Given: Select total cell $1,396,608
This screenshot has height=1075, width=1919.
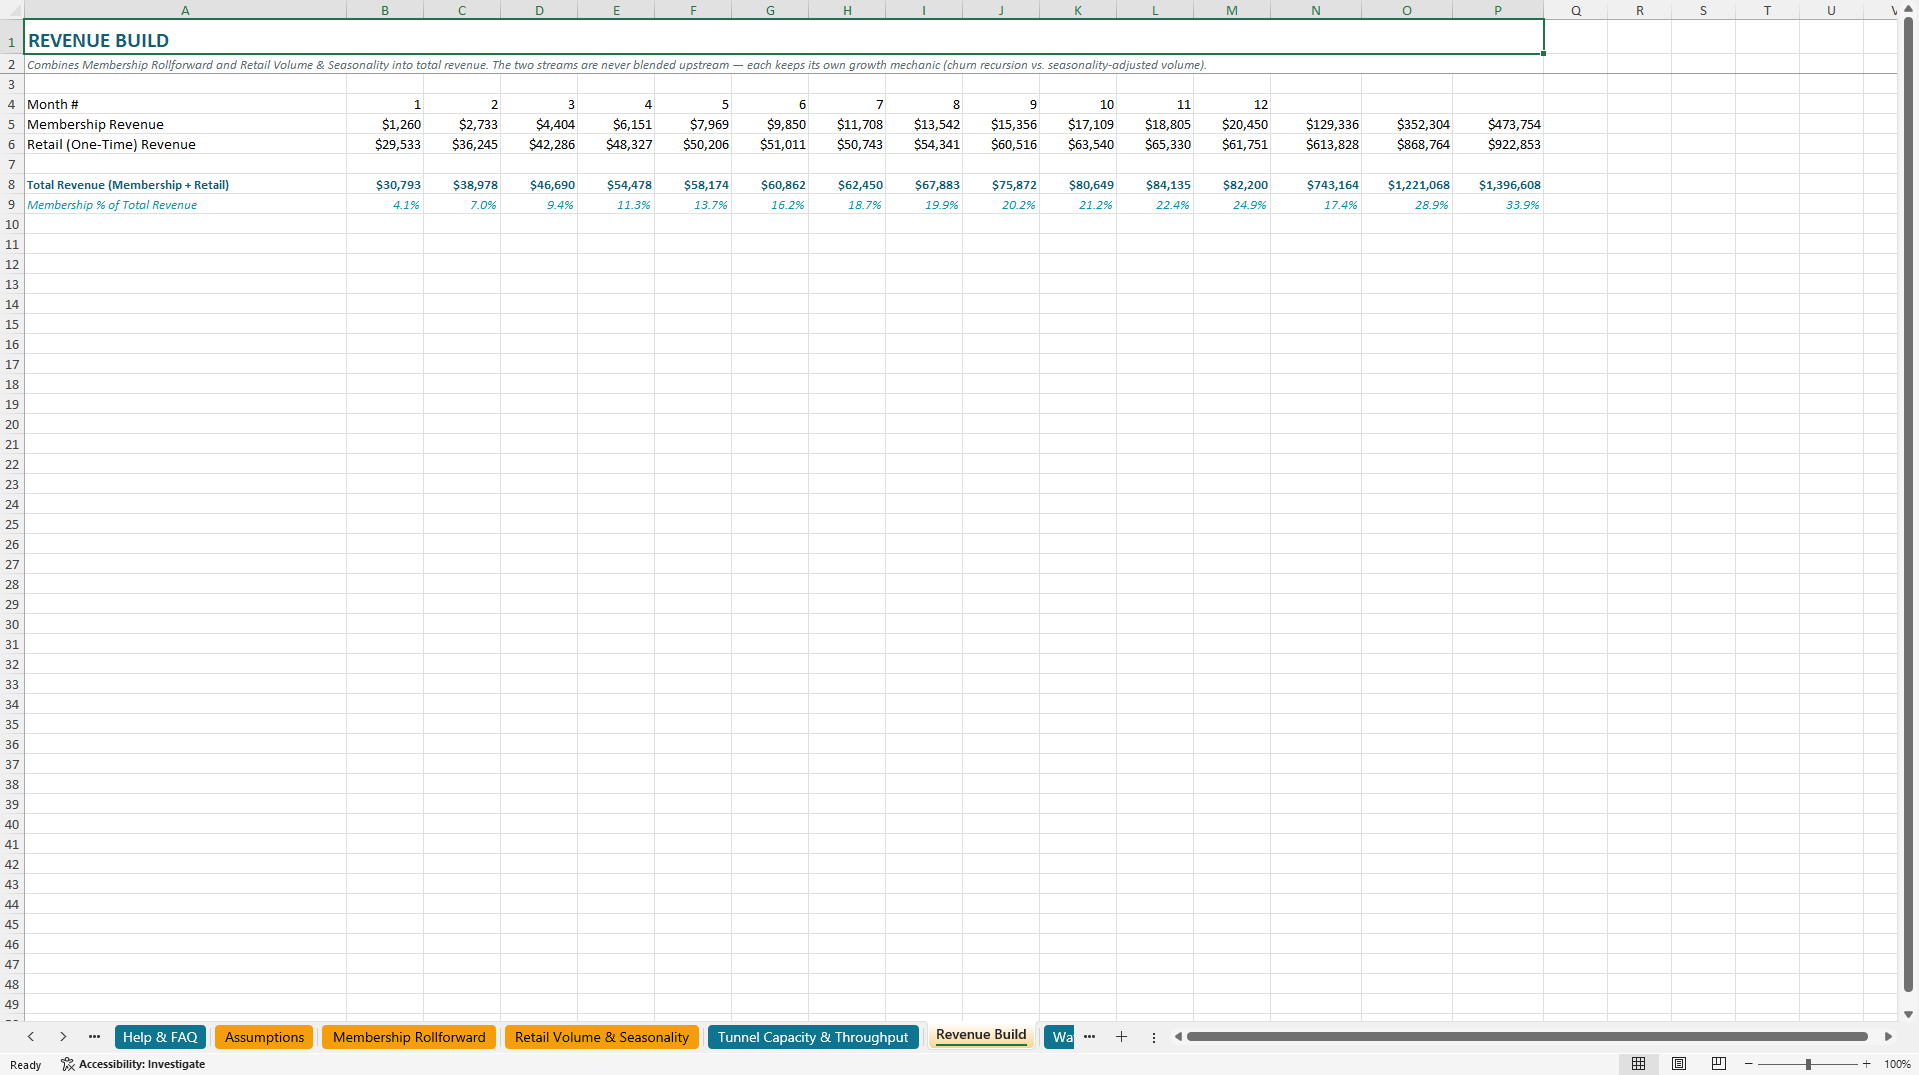Looking at the screenshot, I should 1498,185.
